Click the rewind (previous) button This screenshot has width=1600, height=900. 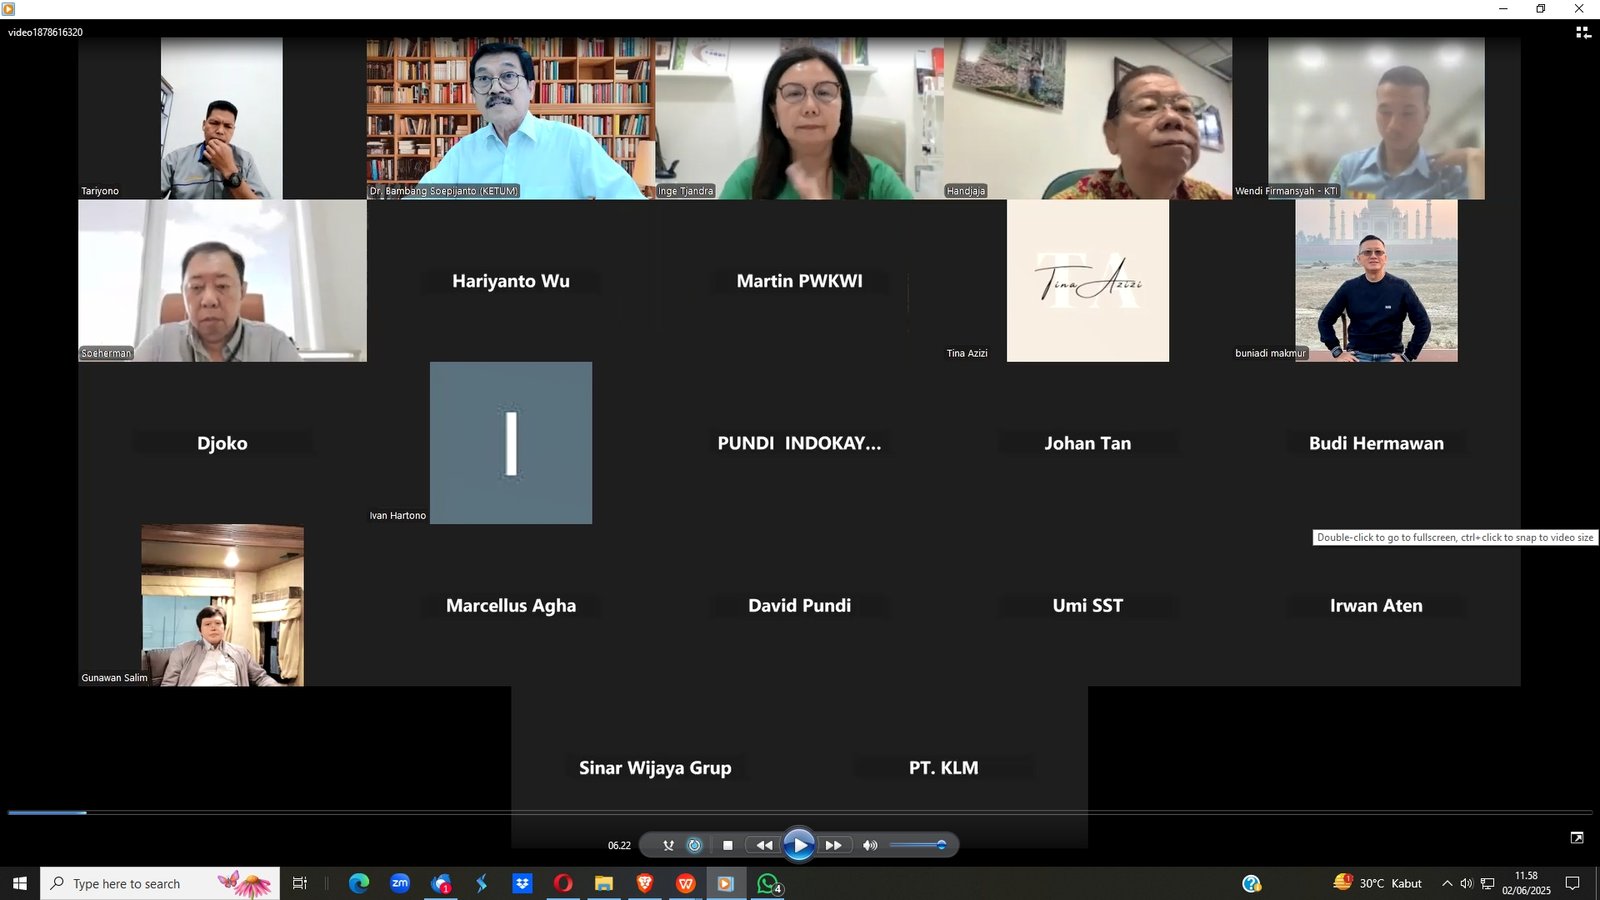coord(764,845)
